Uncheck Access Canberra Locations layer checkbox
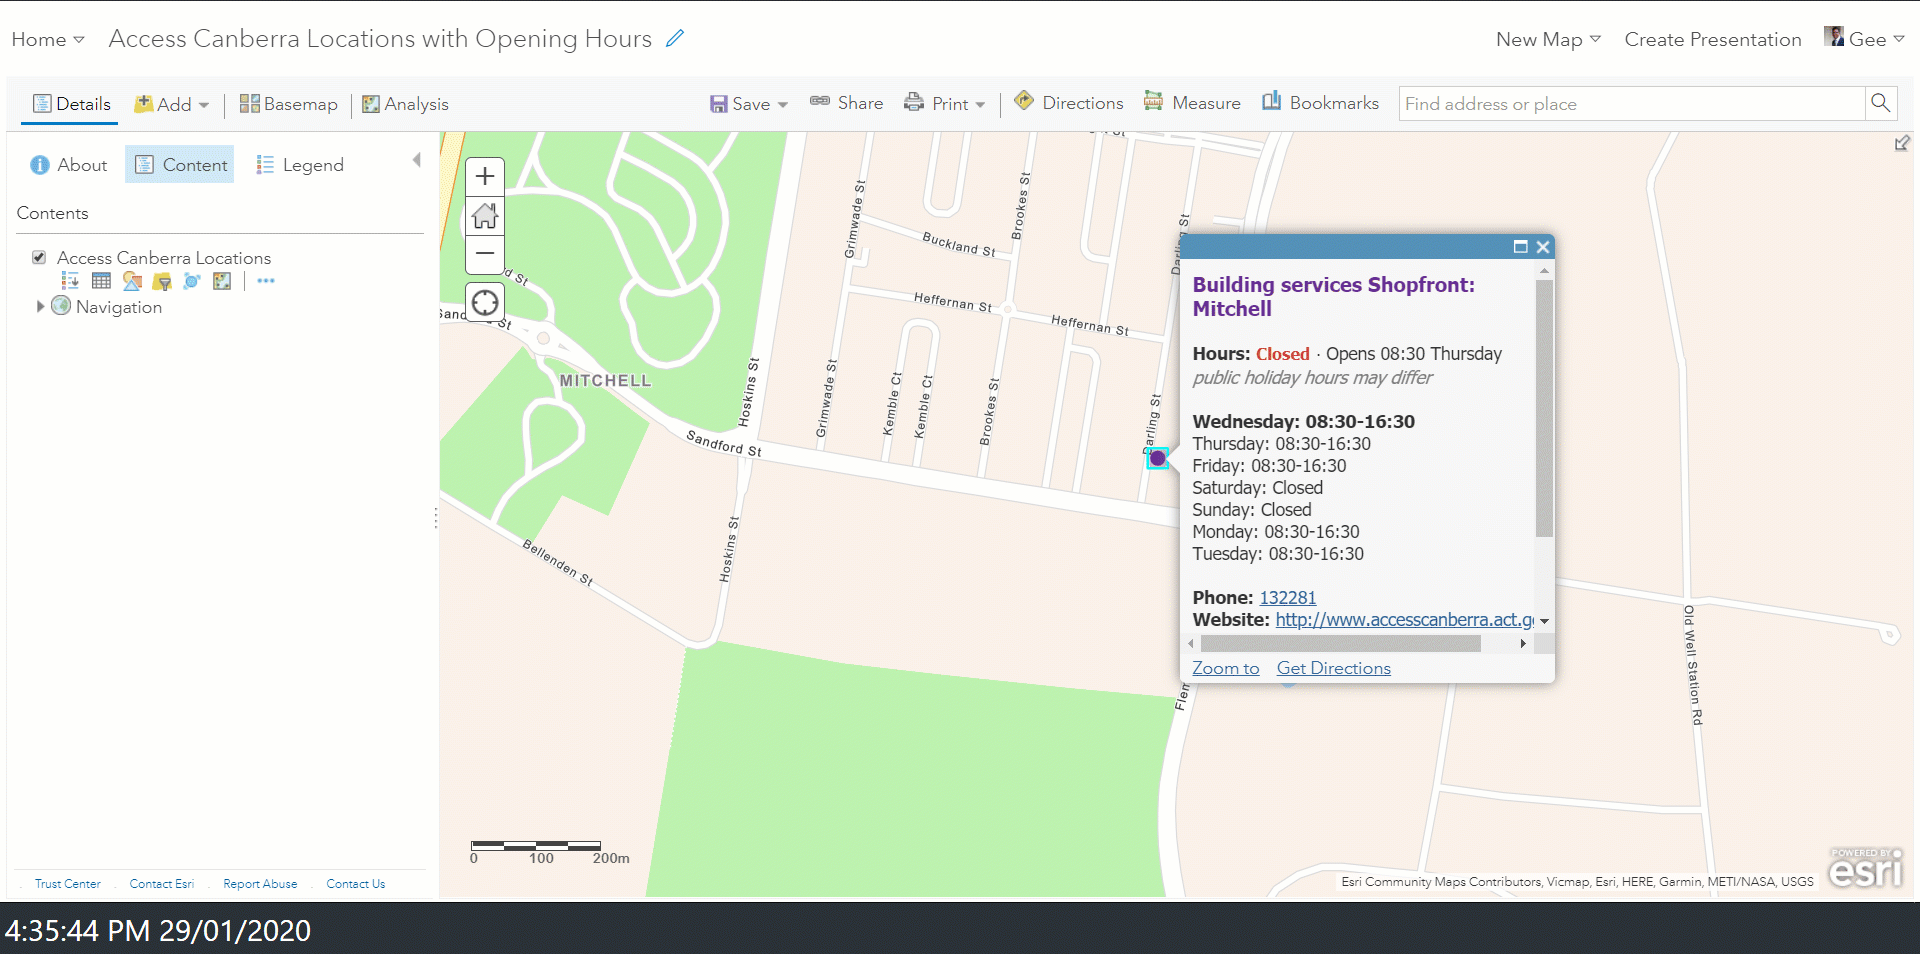The width and height of the screenshot is (1920, 954). click(39, 257)
